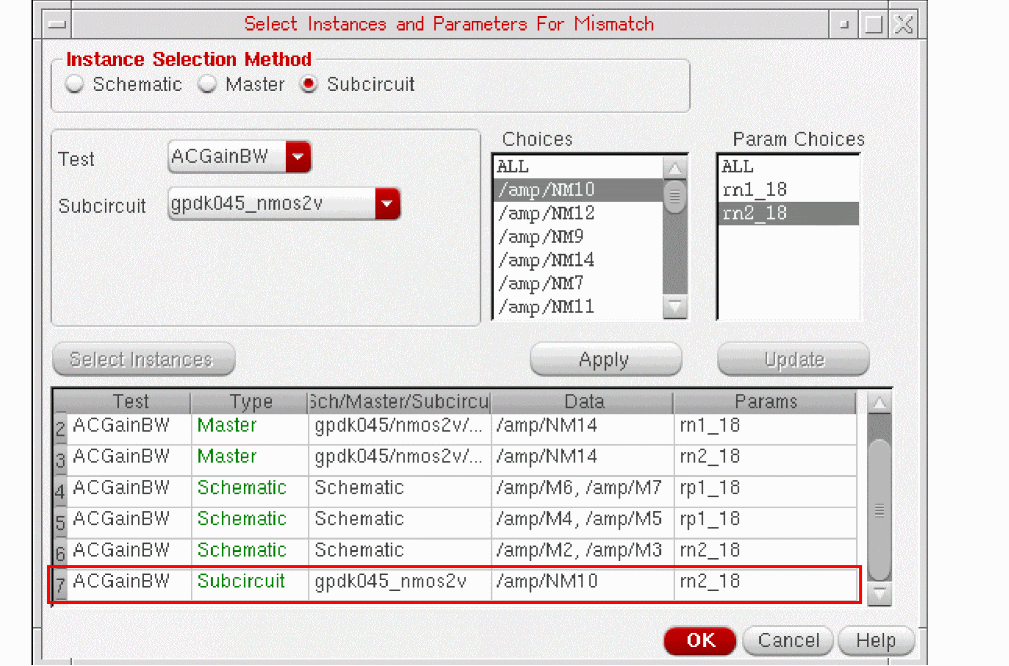The image size is (1009, 666).
Task: Select the Schematic radio button
Action: [x=75, y=85]
